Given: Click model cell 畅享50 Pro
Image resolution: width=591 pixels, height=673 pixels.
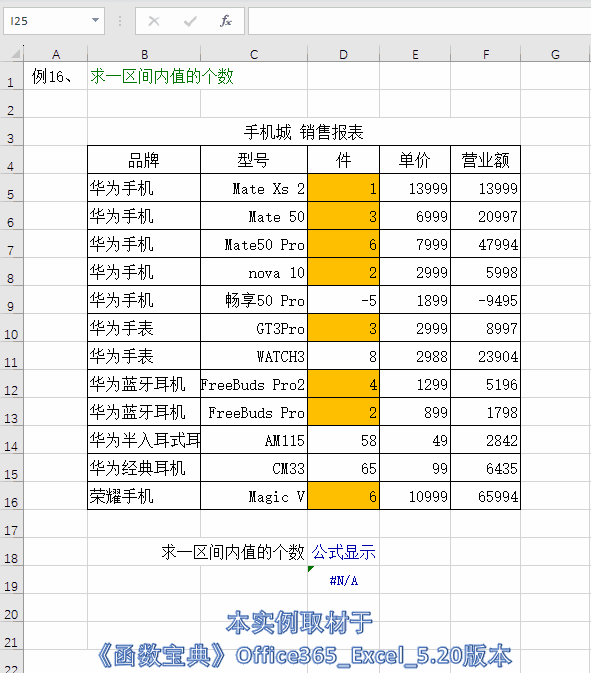Looking at the screenshot, I should pyautogui.click(x=254, y=300).
